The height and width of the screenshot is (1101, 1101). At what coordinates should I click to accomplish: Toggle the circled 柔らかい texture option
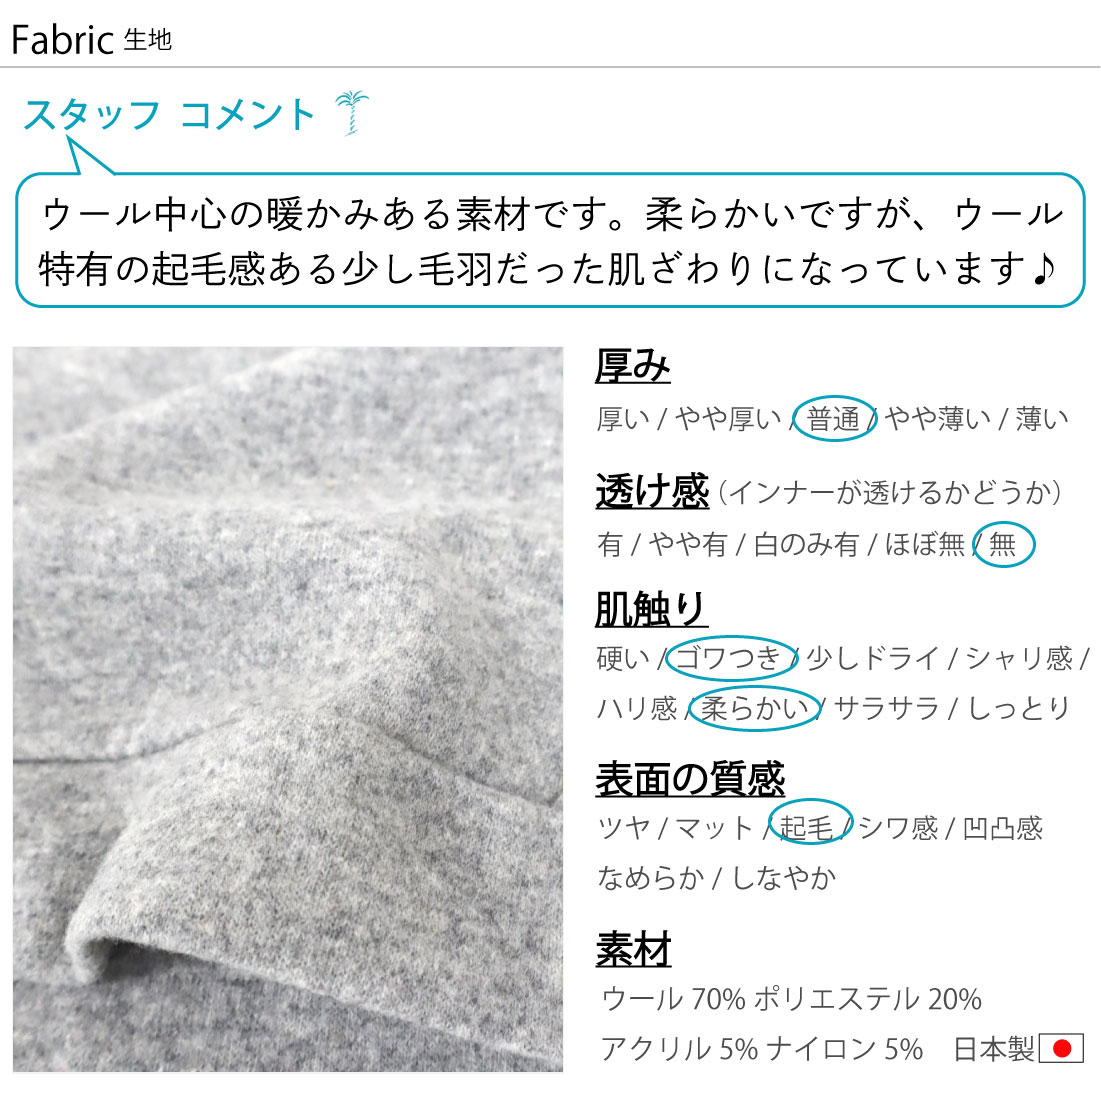click(x=755, y=708)
